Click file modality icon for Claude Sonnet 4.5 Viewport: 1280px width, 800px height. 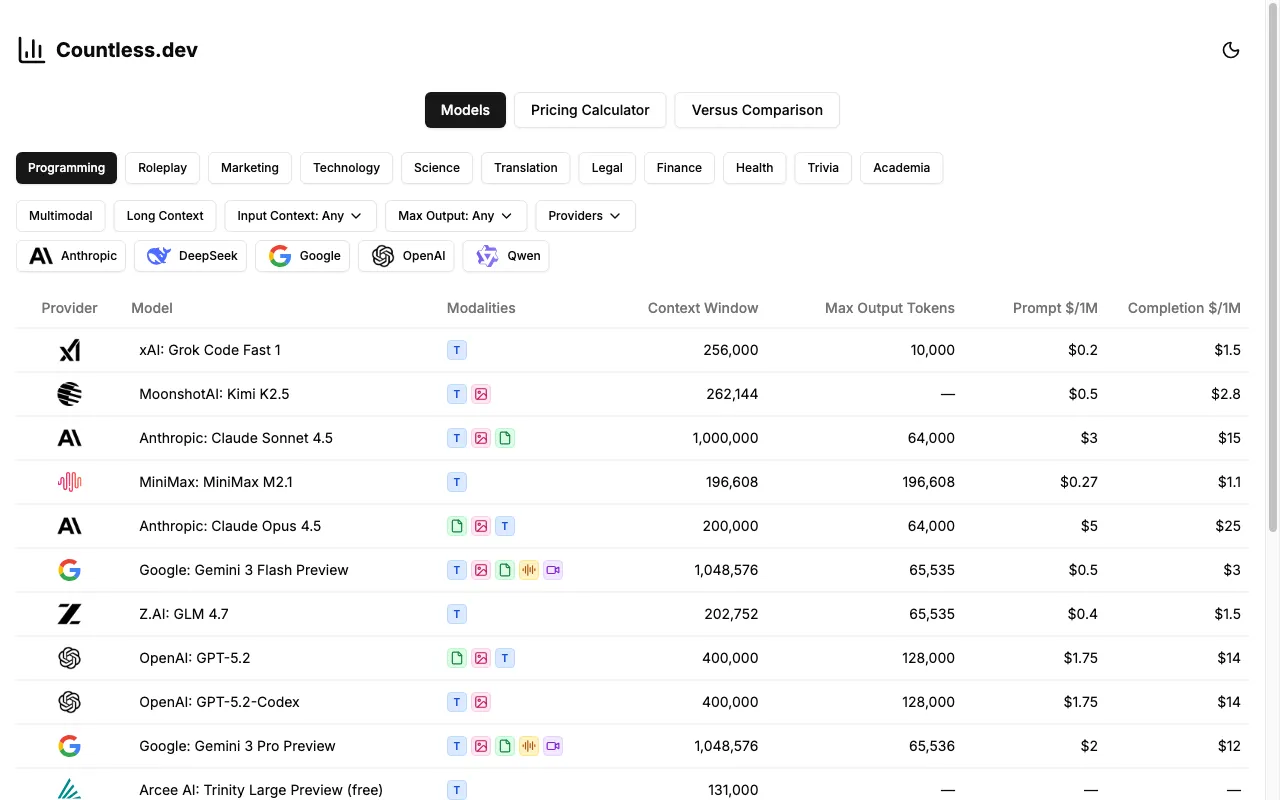505,438
